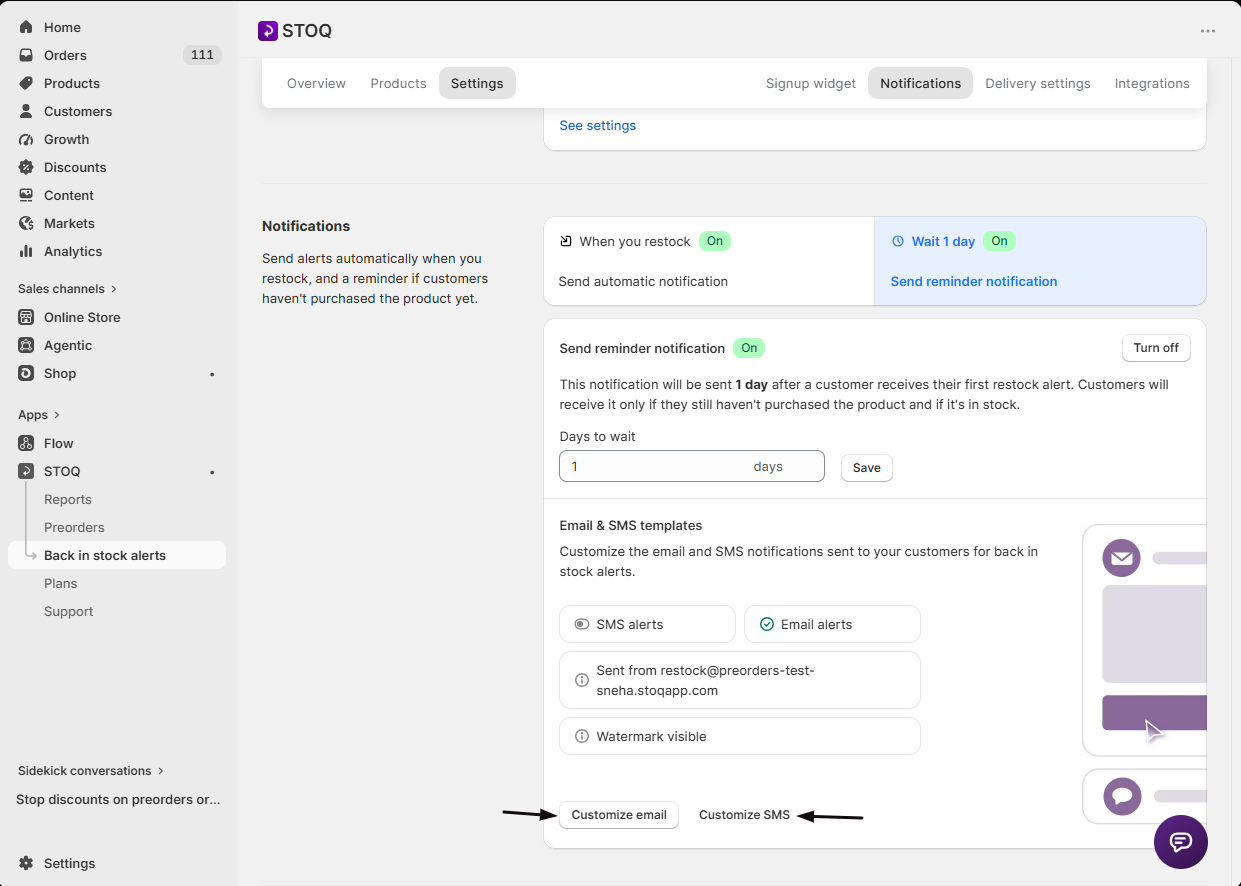Screen dimensions: 1241x886
Task: Open Delivery settings tab
Action: point(1038,83)
